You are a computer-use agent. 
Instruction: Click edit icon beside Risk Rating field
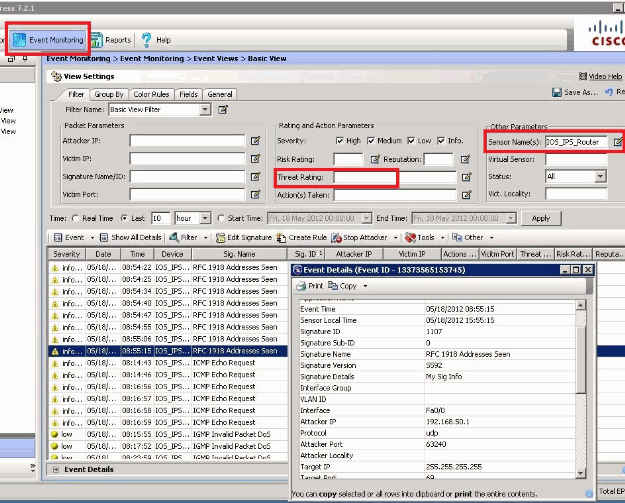[x=375, y=159]
